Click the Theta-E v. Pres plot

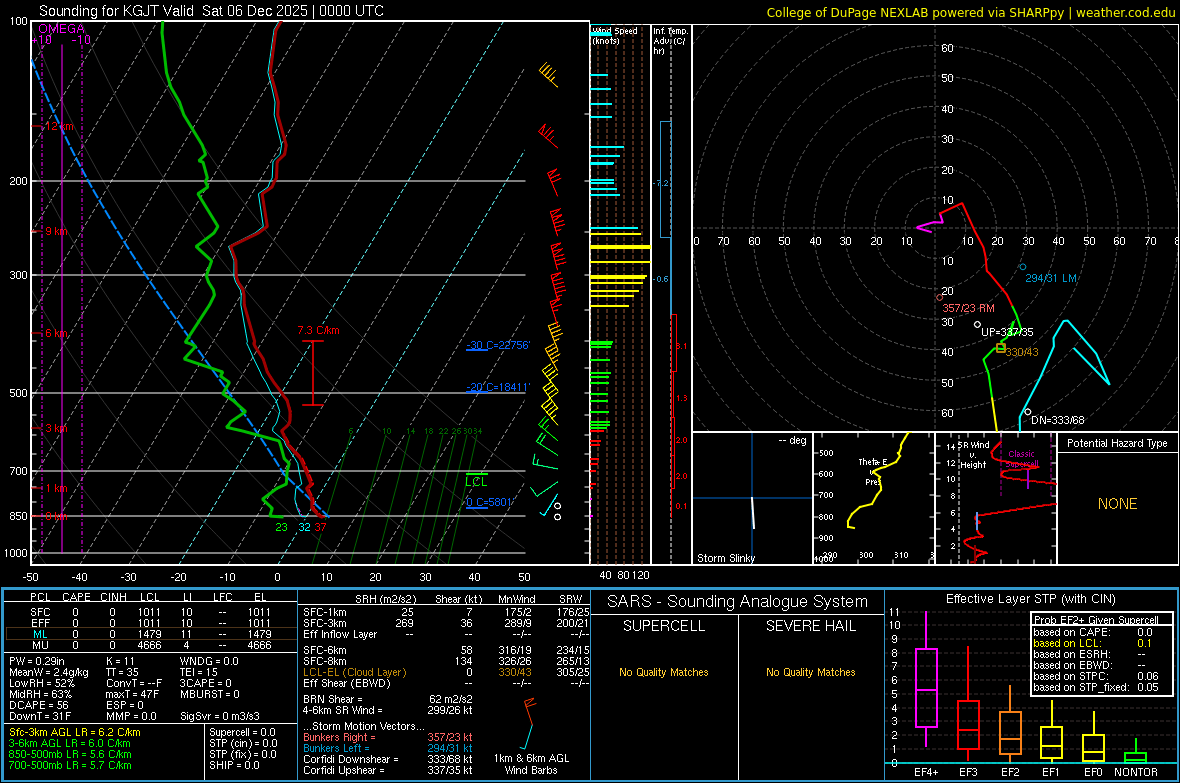click(873, 497)
